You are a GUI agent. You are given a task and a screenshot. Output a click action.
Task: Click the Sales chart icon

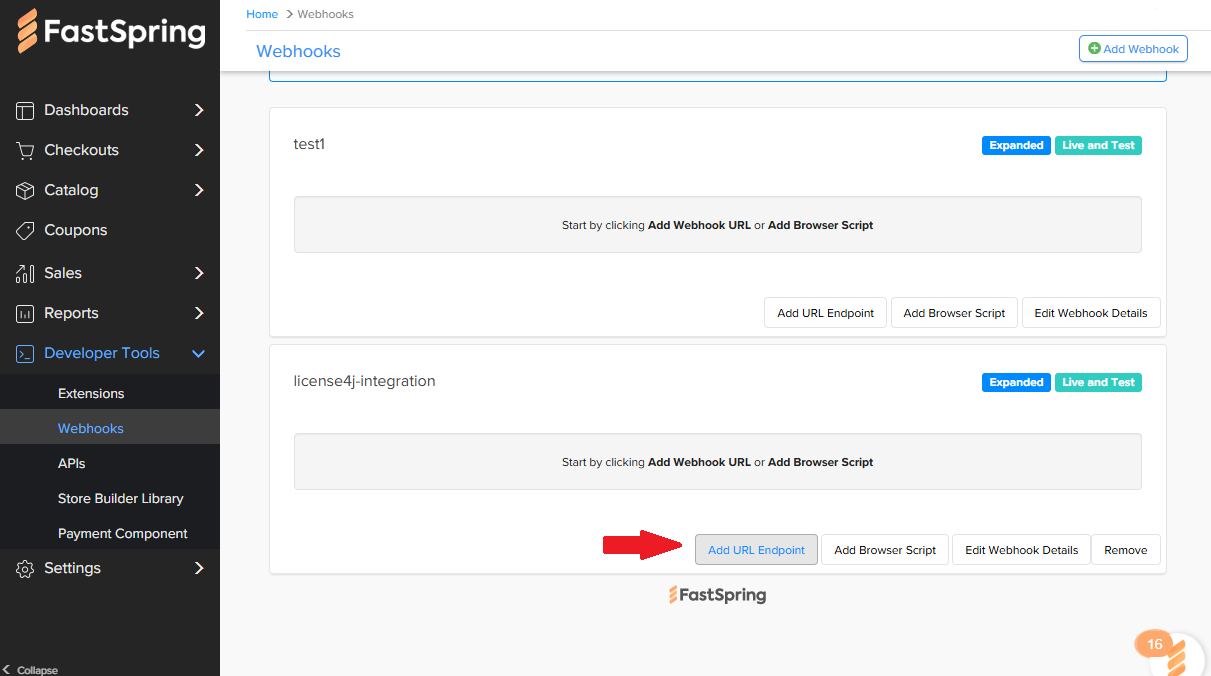25,273
